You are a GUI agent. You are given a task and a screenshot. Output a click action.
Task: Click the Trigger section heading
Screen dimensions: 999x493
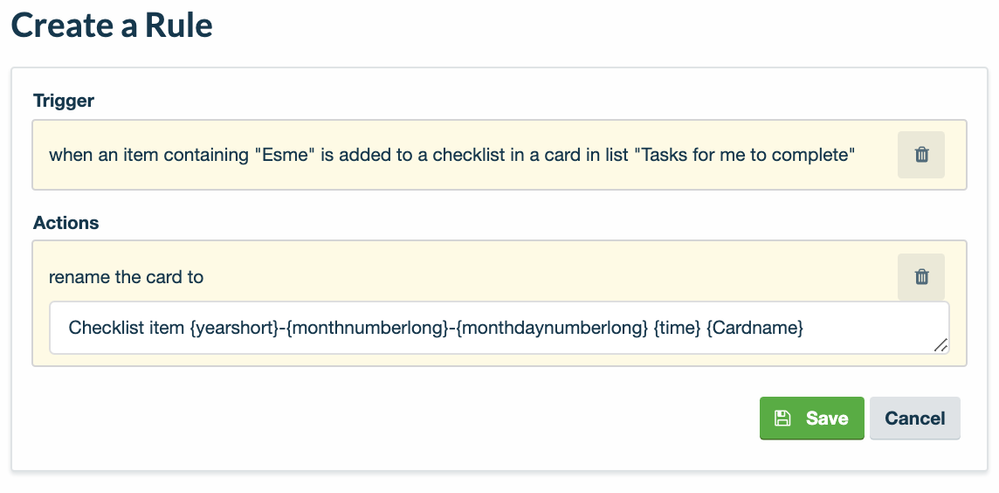click(x=63, y=100)
